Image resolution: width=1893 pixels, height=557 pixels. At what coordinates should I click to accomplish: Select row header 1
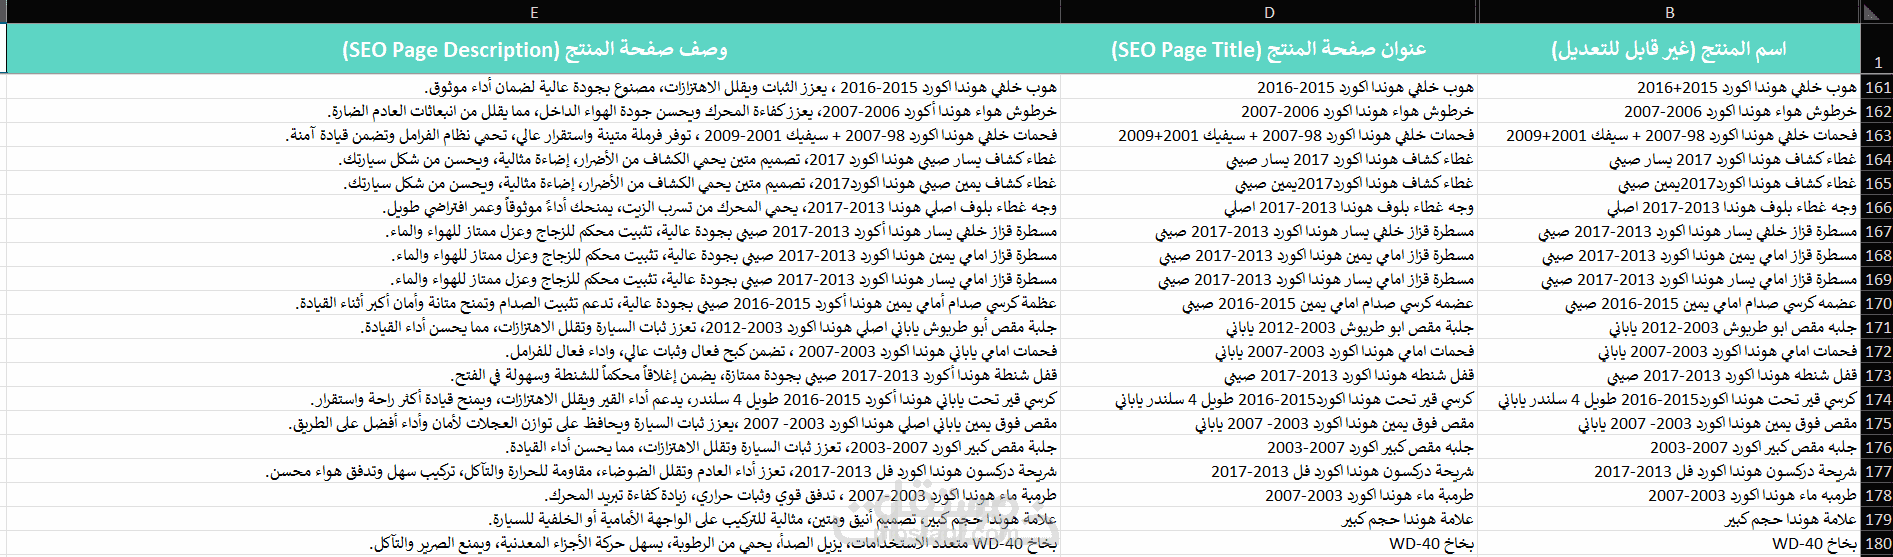[x=1876, y=49]
